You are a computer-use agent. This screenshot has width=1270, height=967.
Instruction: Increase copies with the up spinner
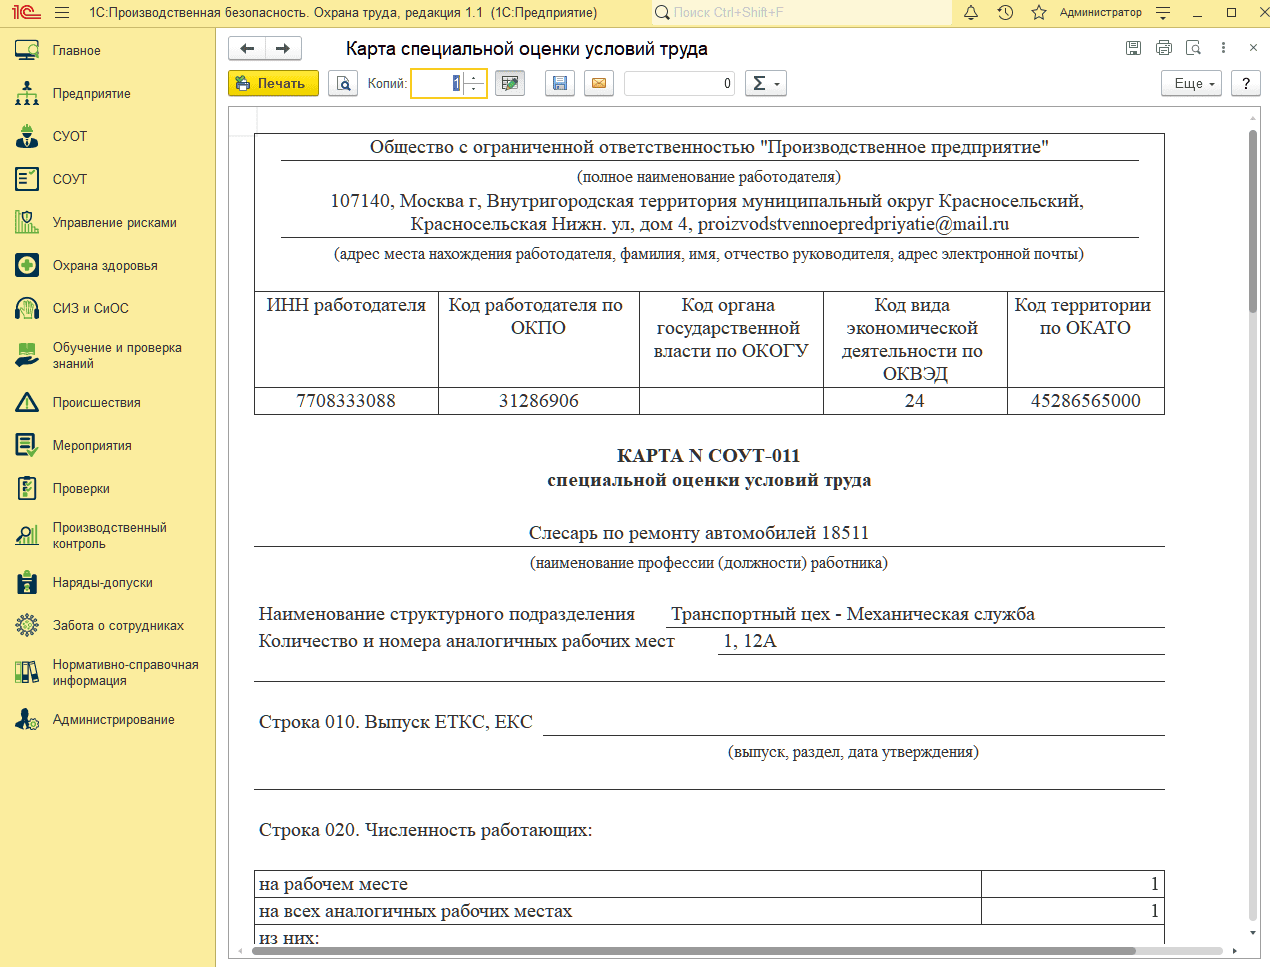coord(475,77)
